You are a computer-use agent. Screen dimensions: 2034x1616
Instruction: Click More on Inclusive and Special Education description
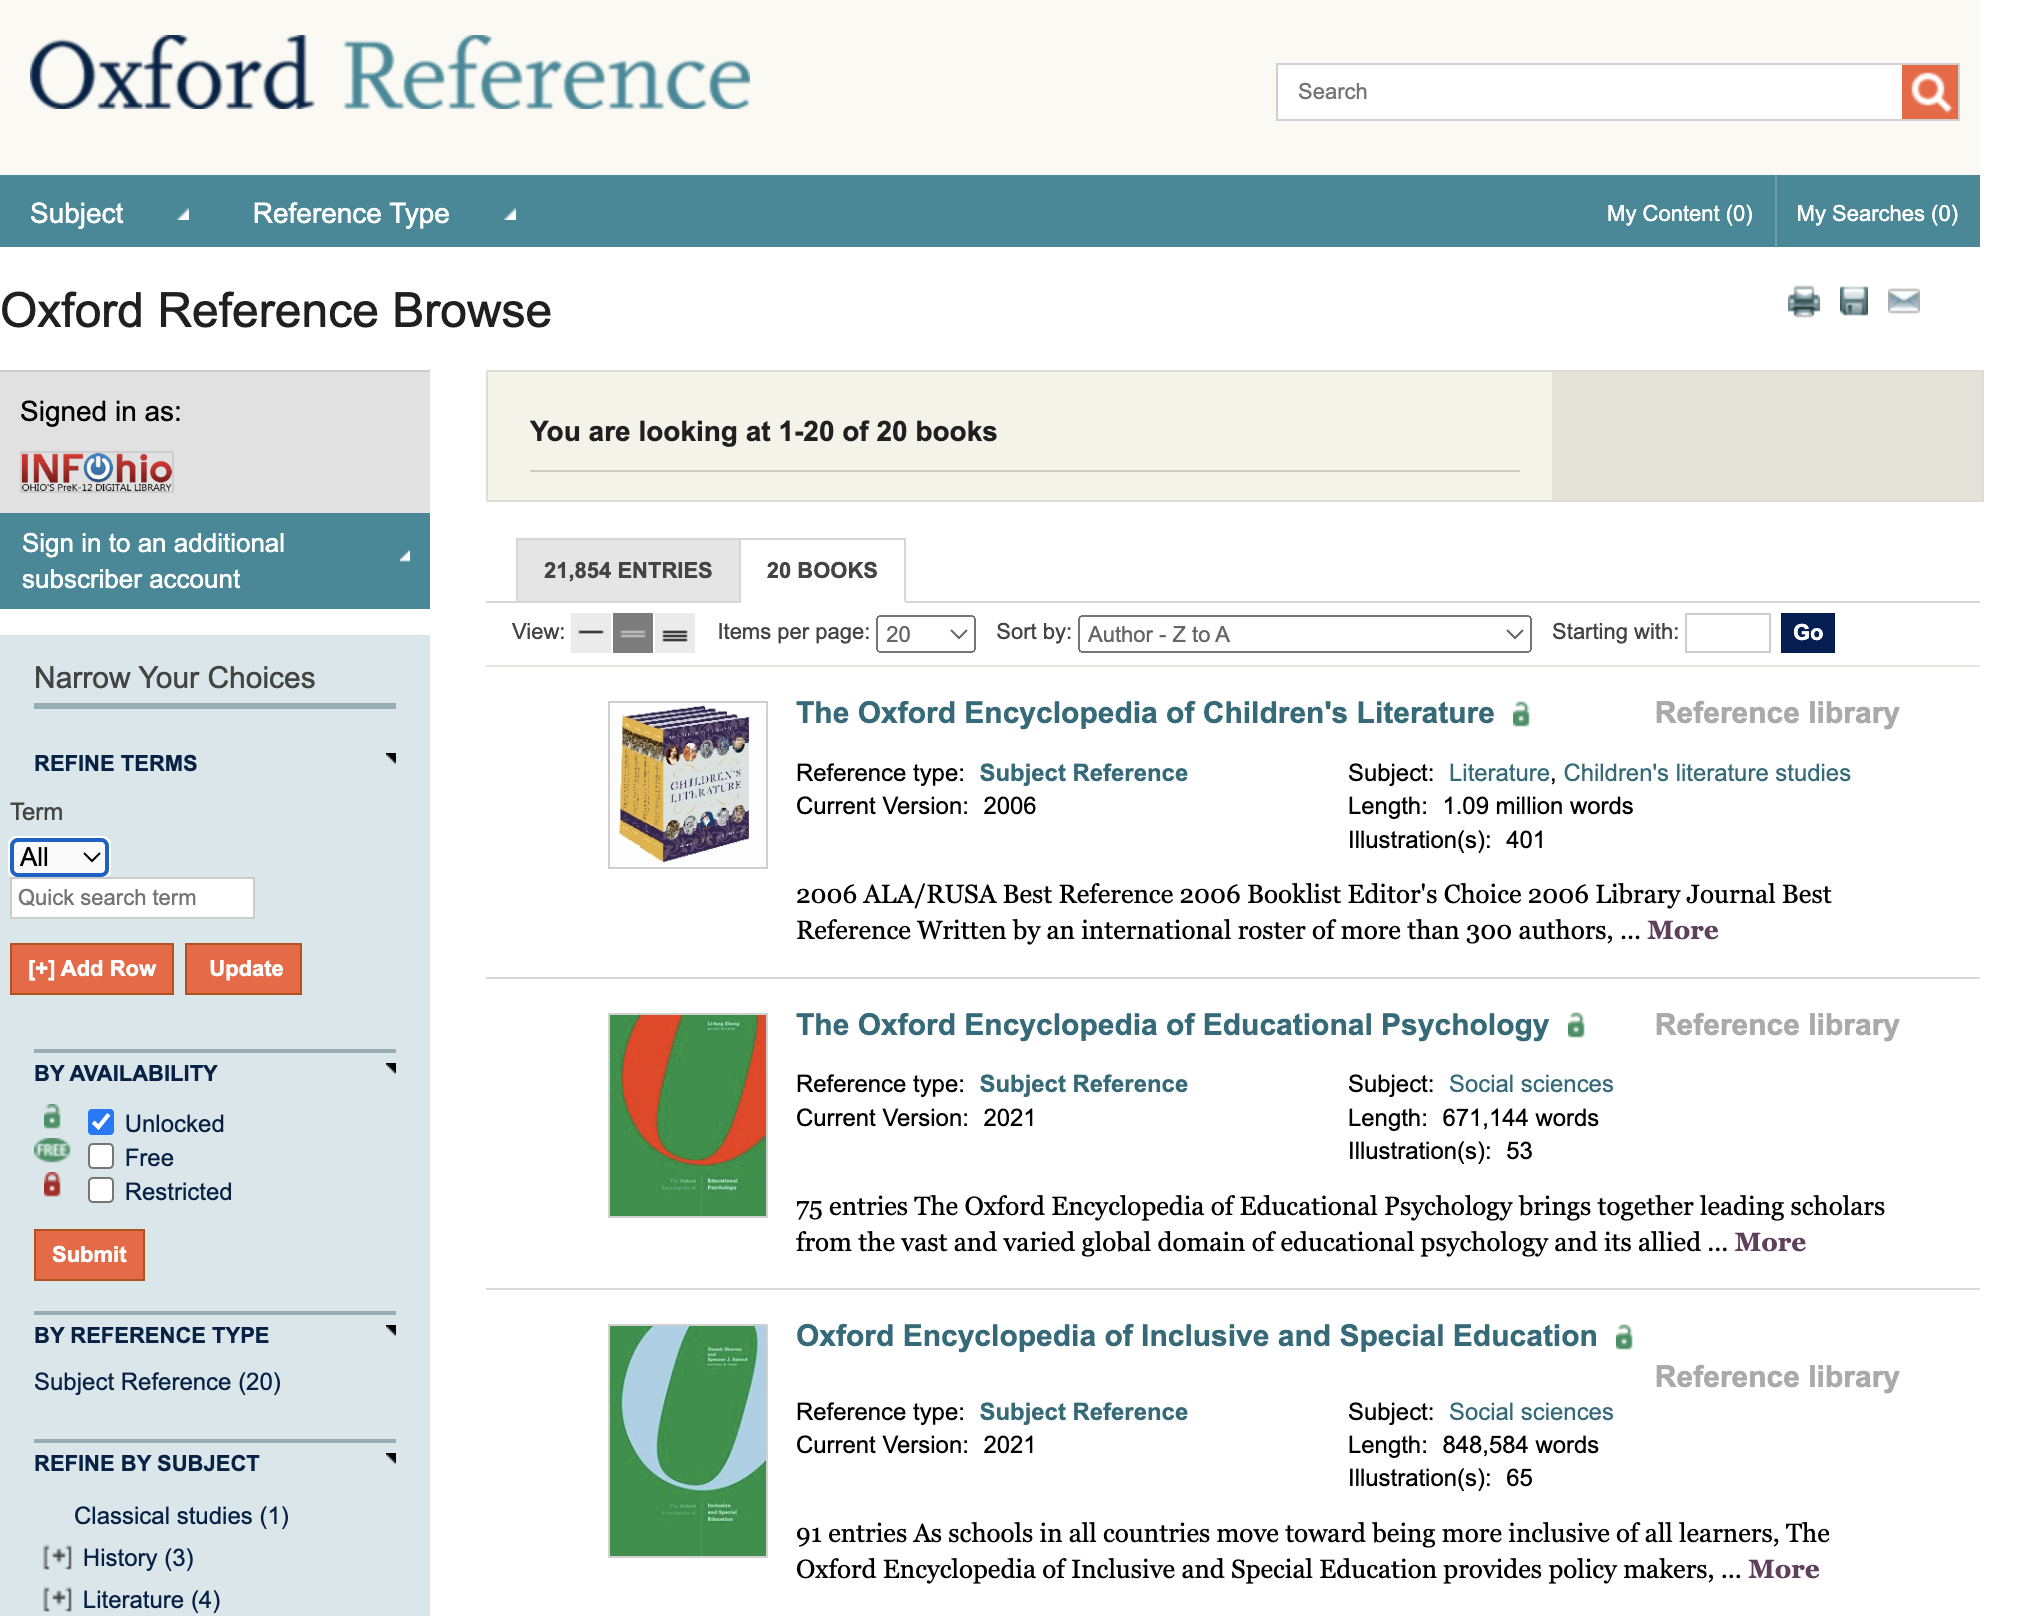click(1784, 1570)
